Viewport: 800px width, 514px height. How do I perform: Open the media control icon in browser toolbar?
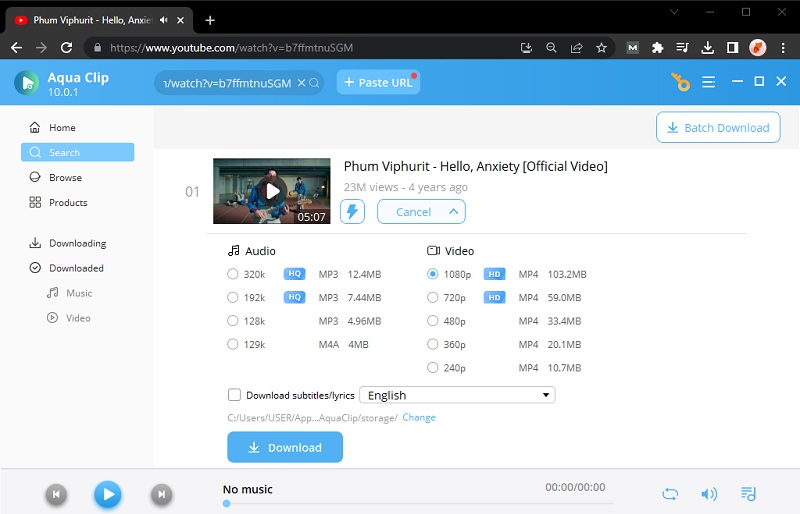tap(682, 48)
